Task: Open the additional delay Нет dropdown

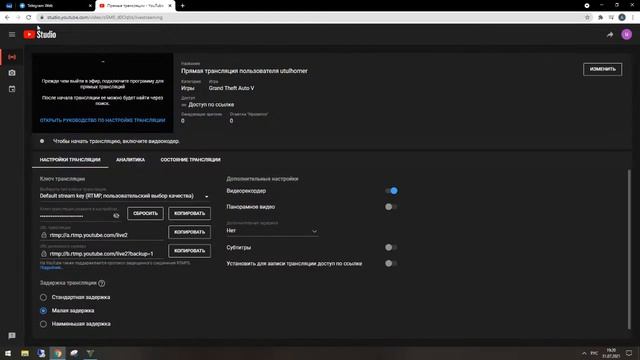Action: (272, 231)
